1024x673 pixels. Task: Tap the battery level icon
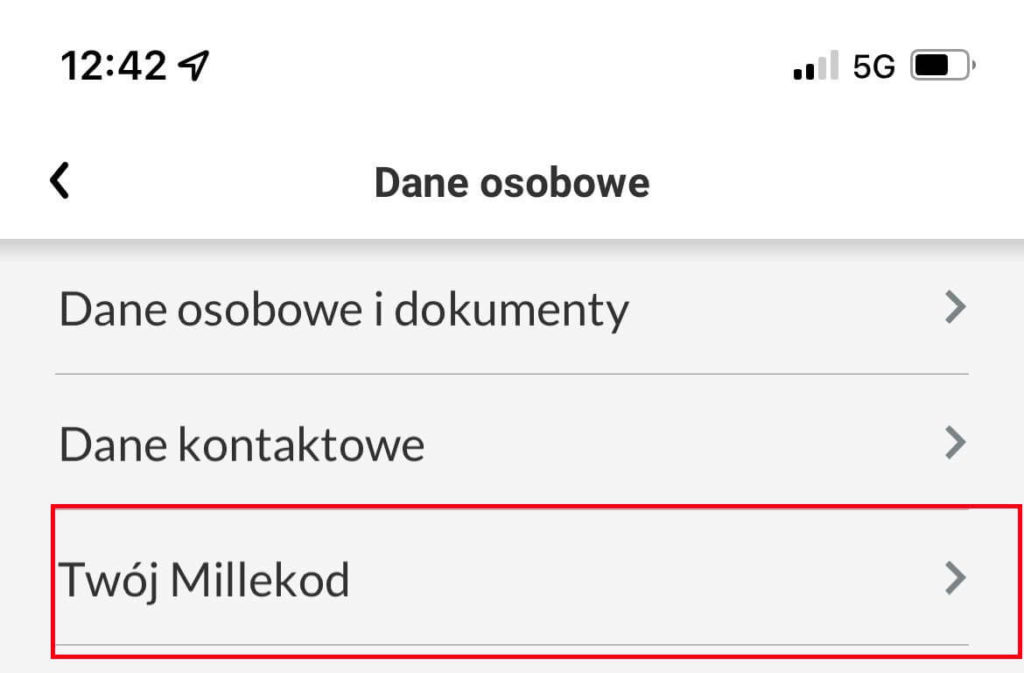point(938,64)
